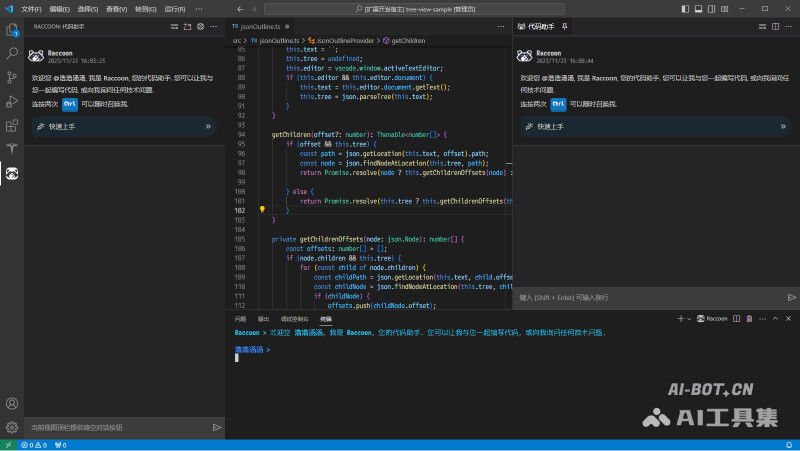Viewport: 800px width, 451px height.
Task: Switch to the 问题 panel tab
Action: [240, 318]
